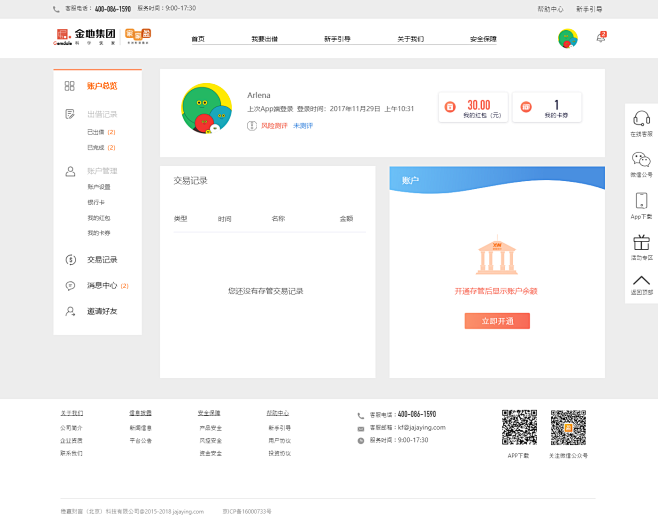Open 已出借 lending records in sidebar
This screenshot has height=529, width=658.
[x=96, y=132]
